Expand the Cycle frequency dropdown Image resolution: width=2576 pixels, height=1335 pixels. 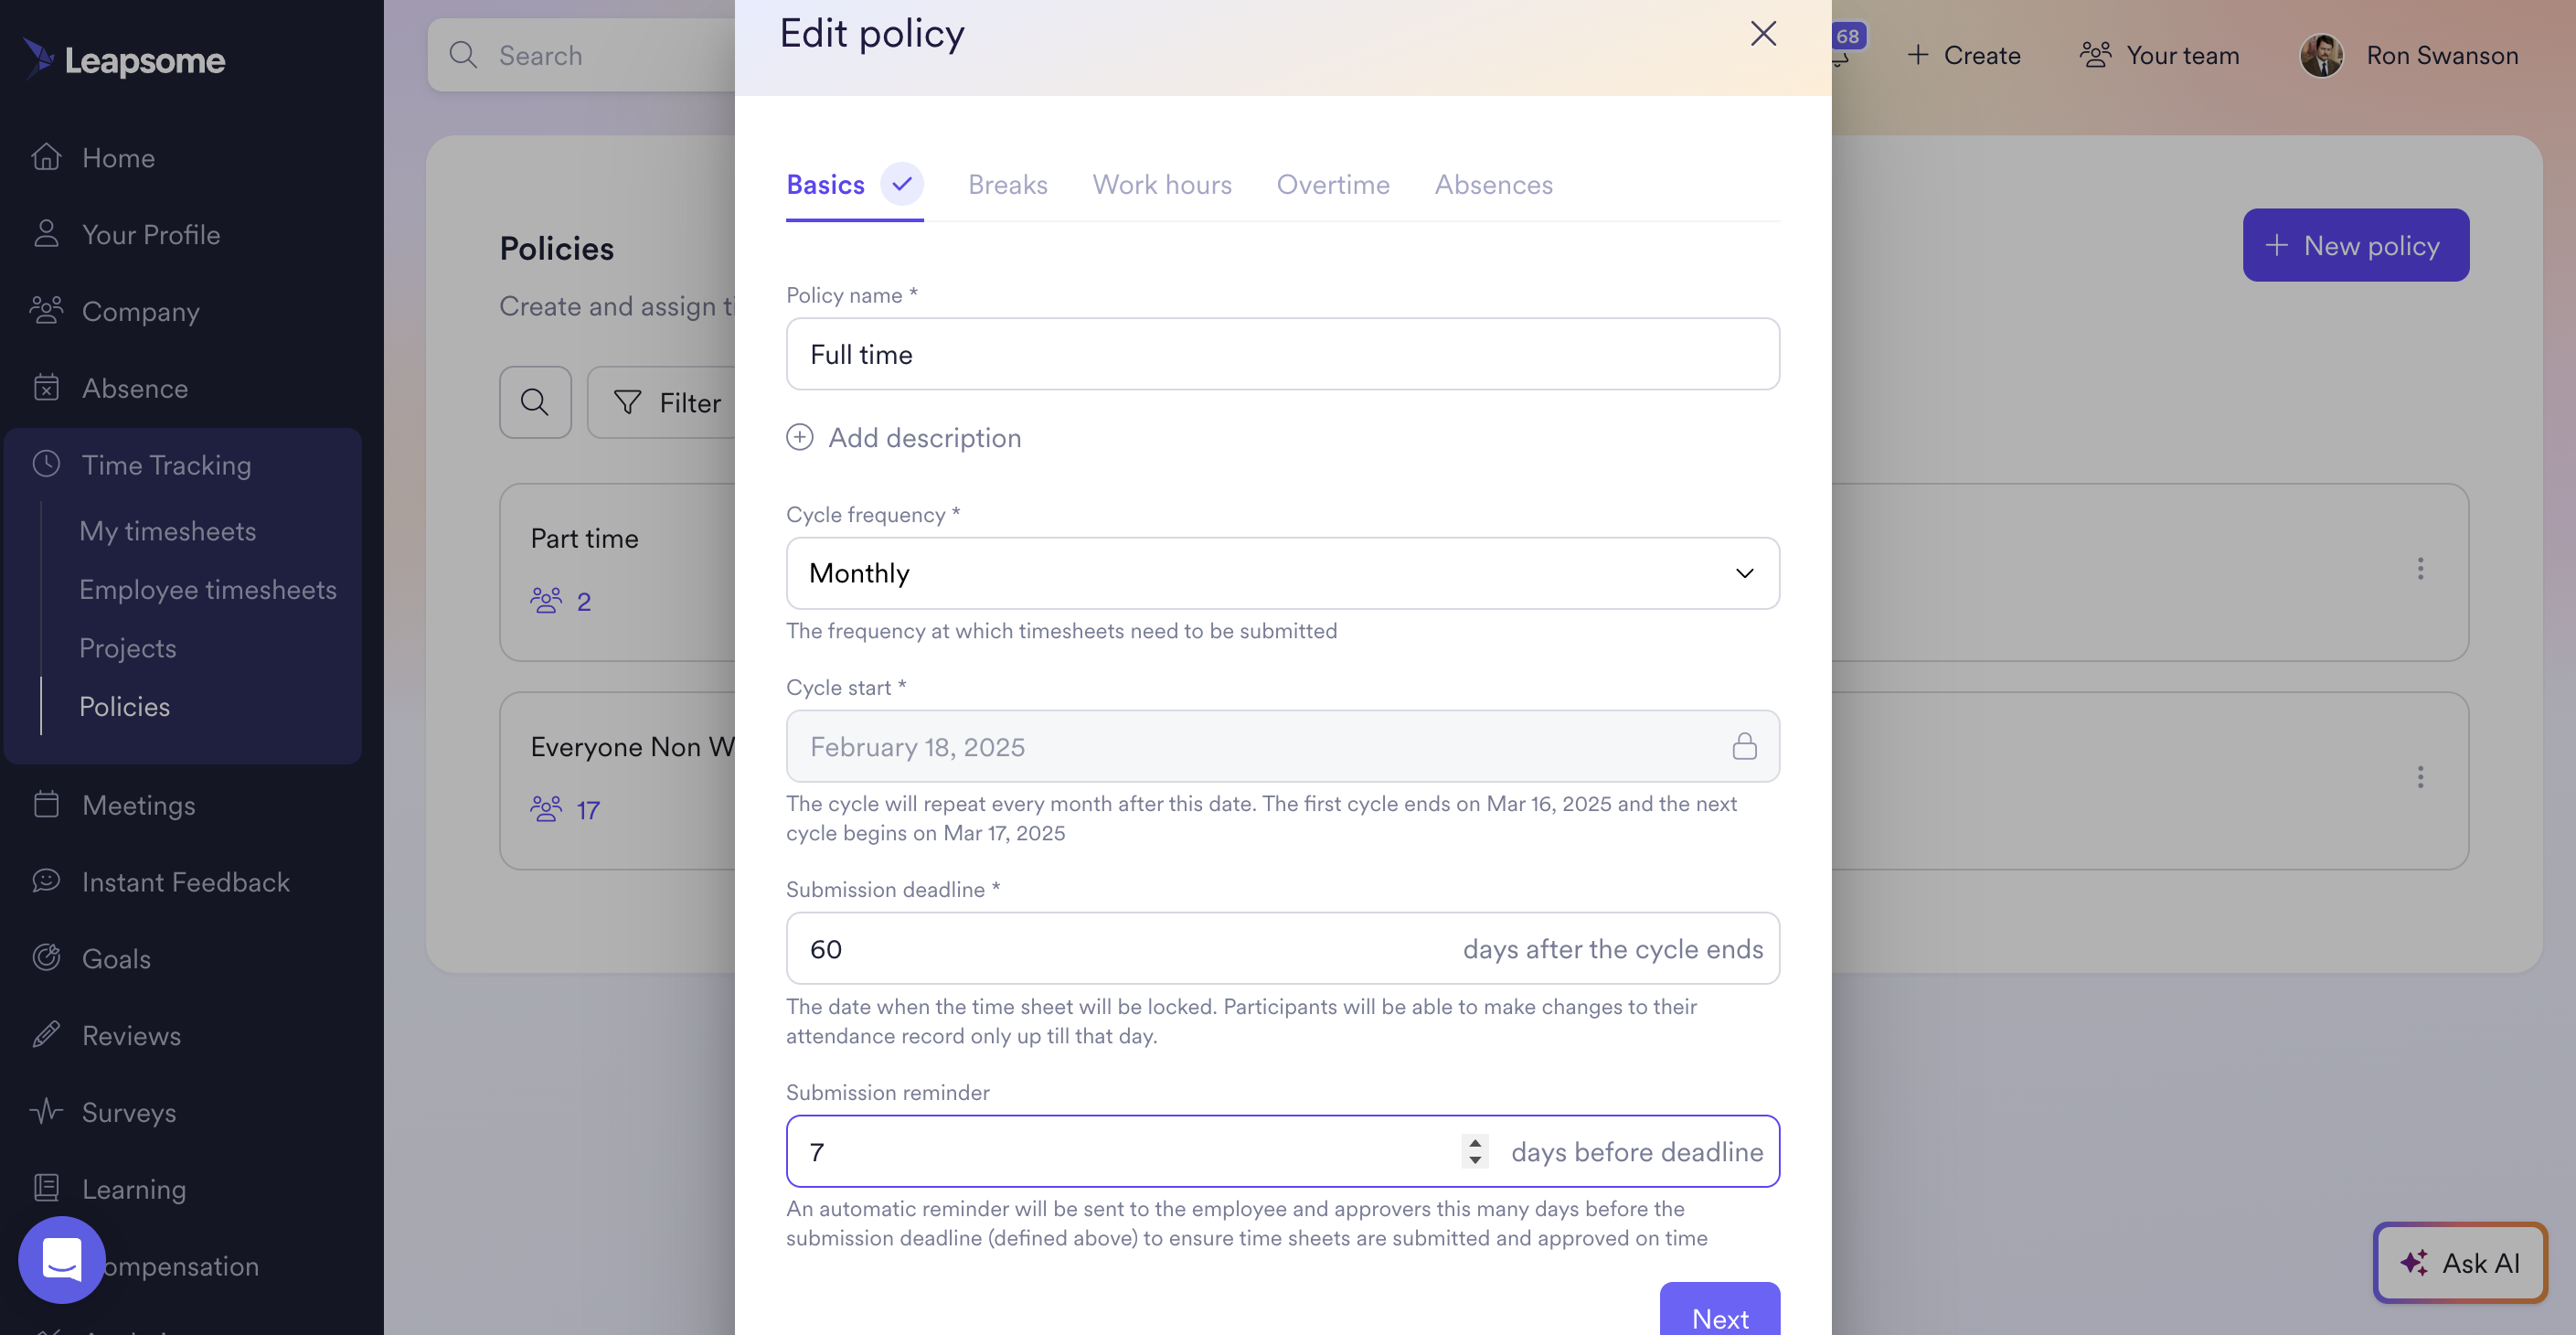point(1282,573)
